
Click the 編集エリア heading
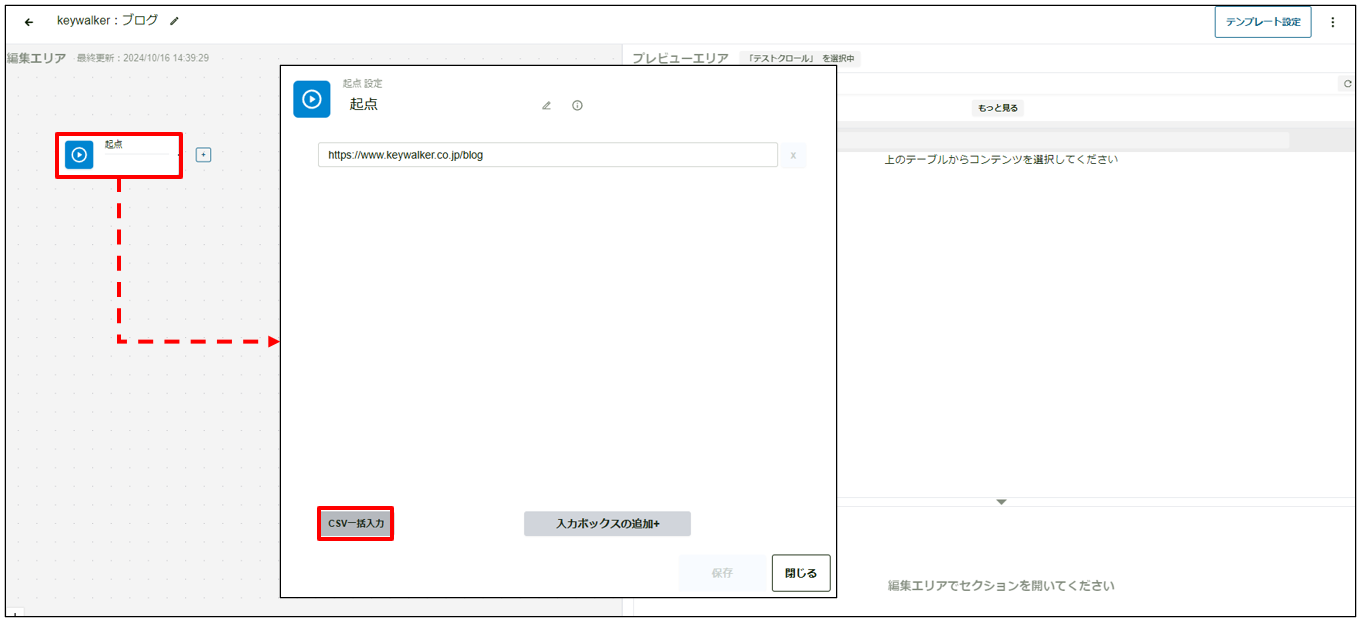coord(37,58)
